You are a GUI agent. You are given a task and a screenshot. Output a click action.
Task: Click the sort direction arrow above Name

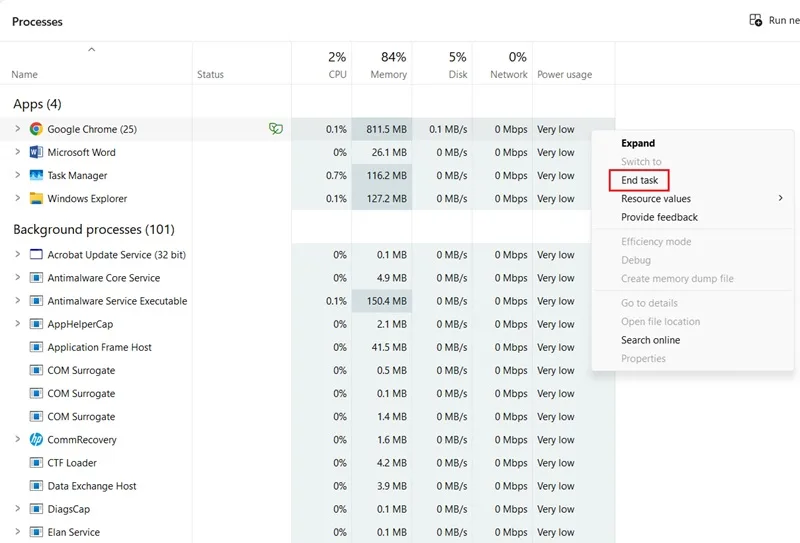[91, 50]
